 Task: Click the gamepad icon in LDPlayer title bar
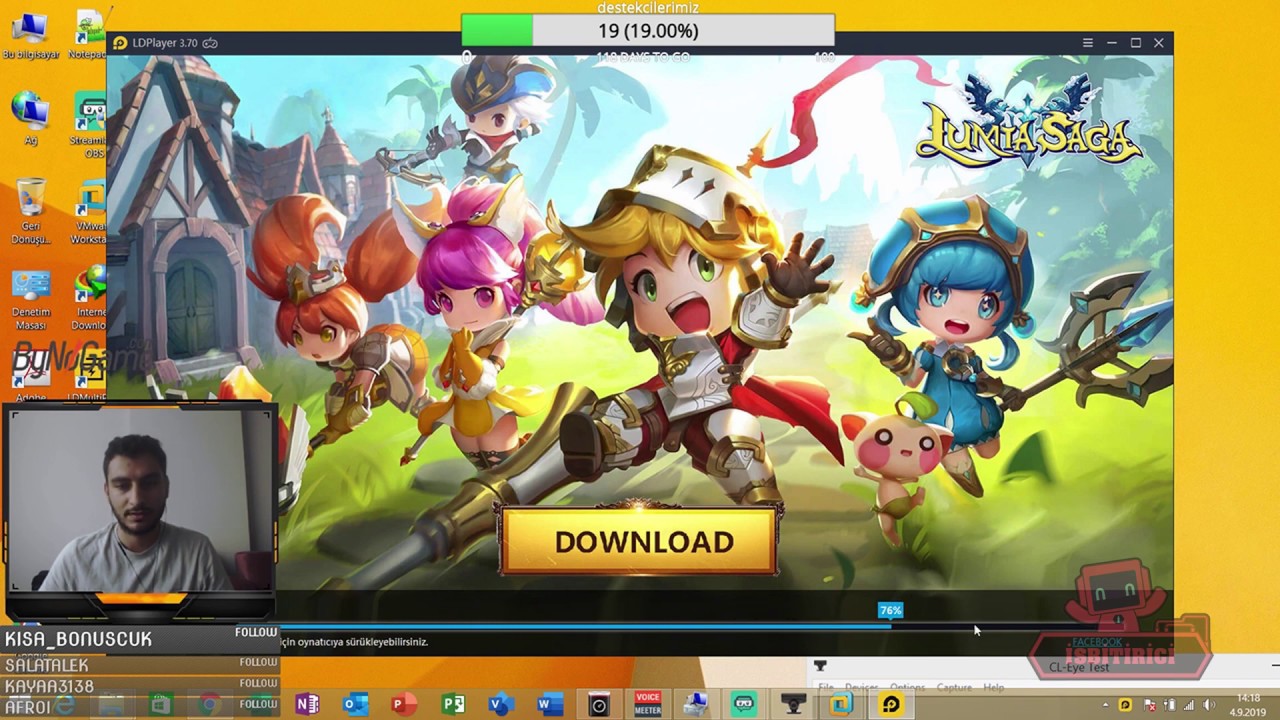(210, 43)
